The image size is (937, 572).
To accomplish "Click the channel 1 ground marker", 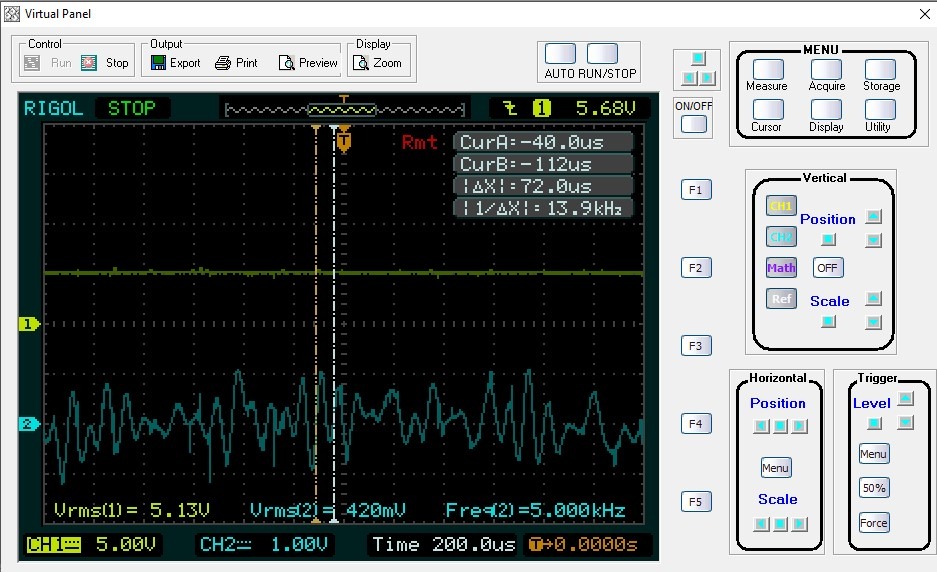I will point(29,324).
